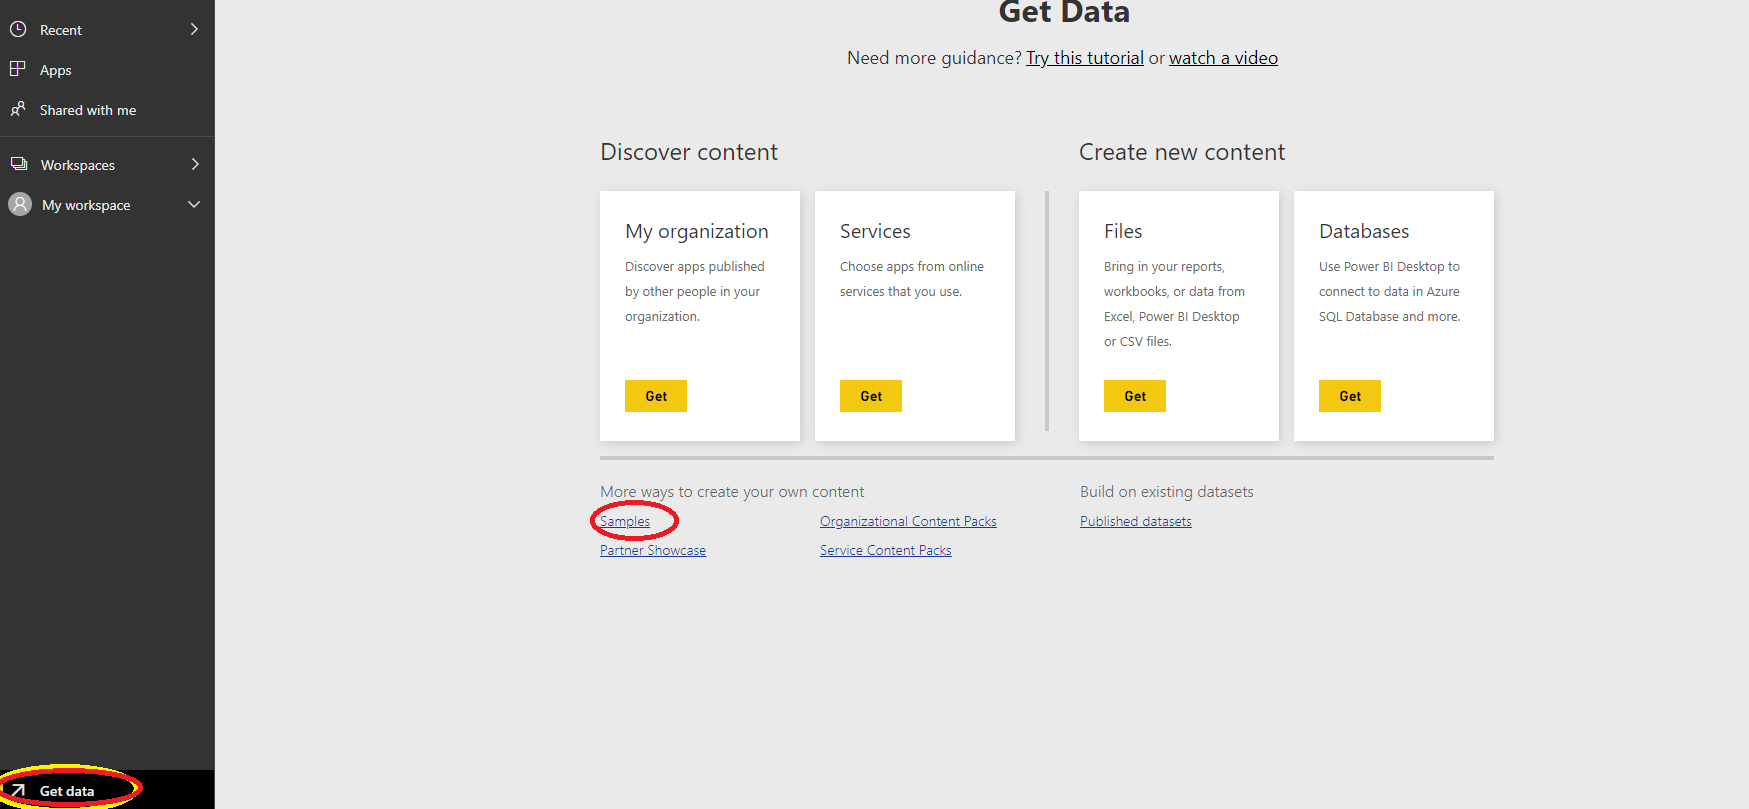Viewport: 1749px width, 809px height.
Task: Click the Workspaces icon in sidebar
Action: 19,164
